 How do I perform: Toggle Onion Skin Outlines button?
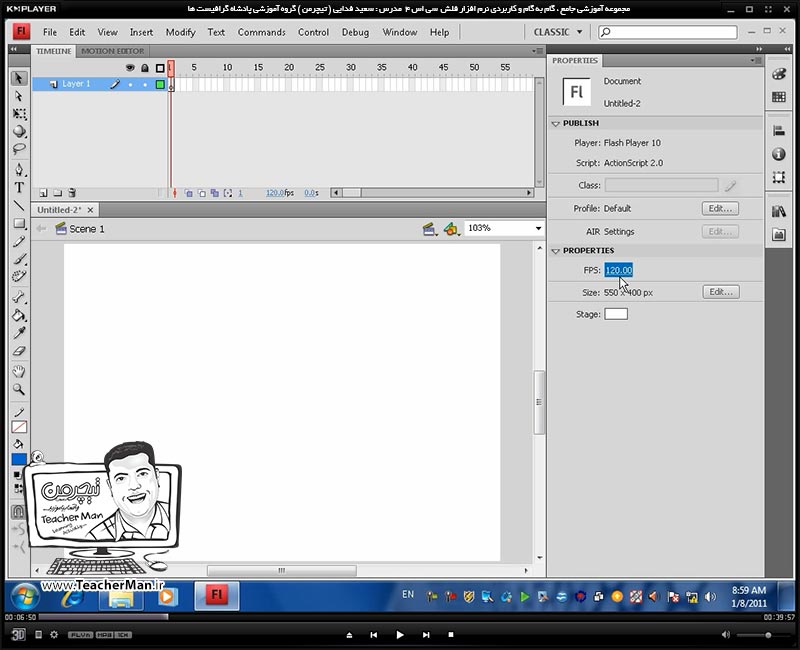click(202, 193)
